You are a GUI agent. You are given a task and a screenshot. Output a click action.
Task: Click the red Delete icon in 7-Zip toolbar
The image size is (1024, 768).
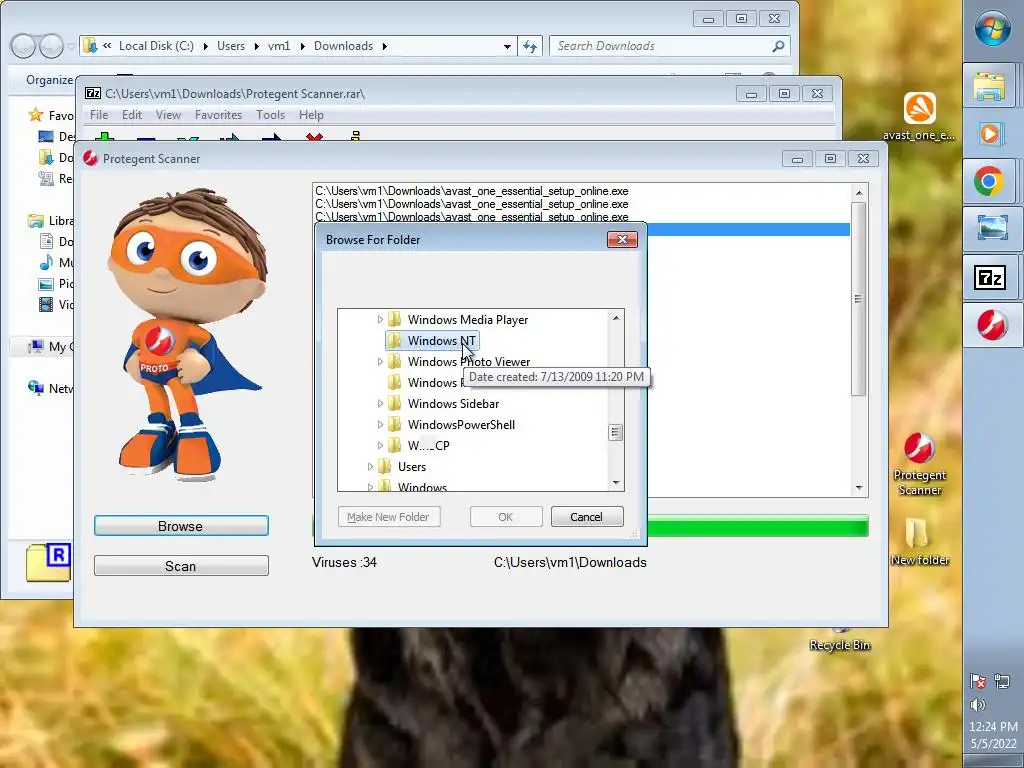point(315,136)
